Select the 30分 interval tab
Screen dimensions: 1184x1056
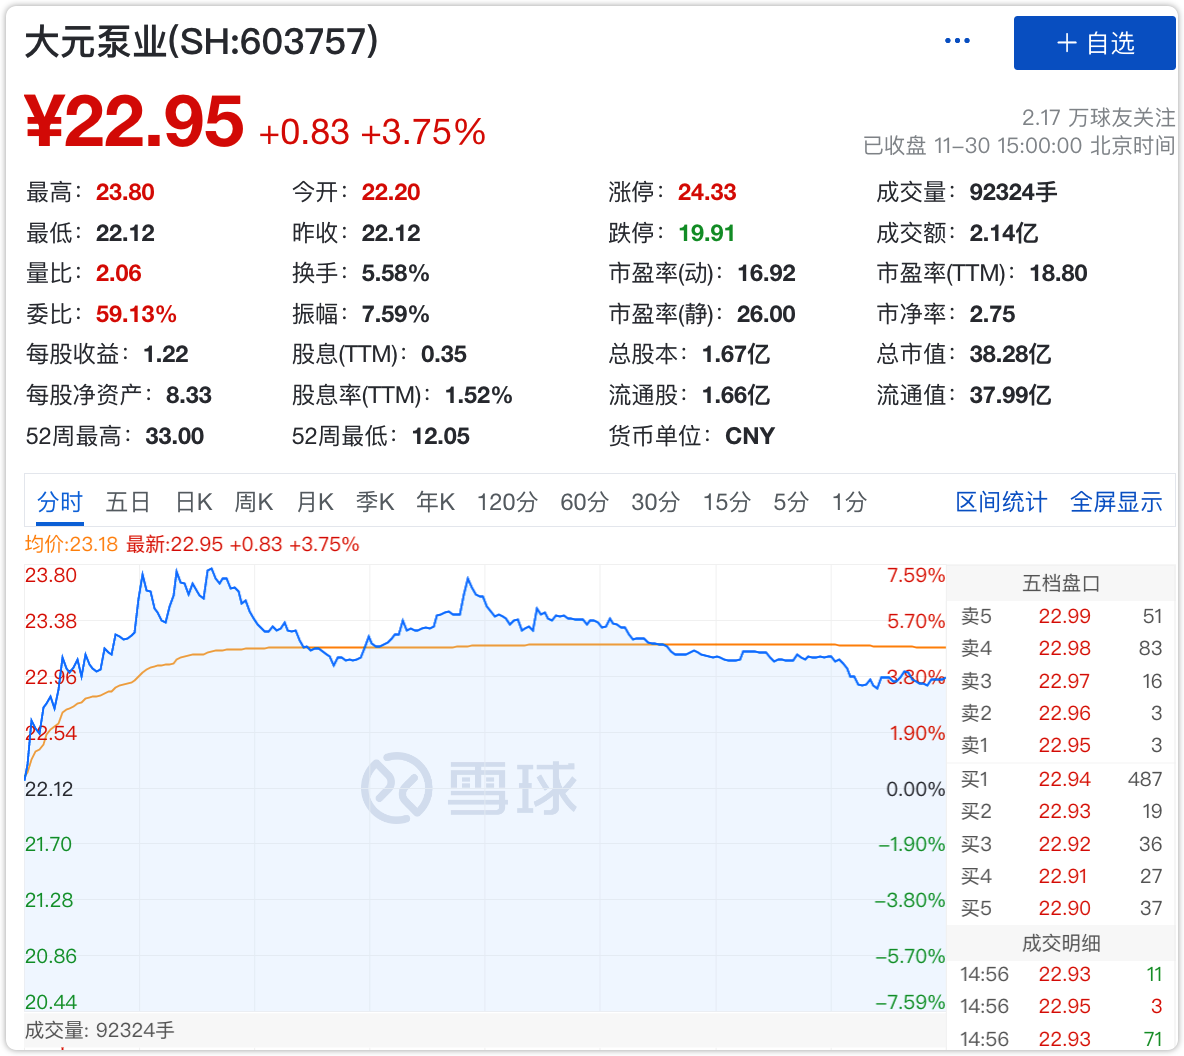(655, 502)
